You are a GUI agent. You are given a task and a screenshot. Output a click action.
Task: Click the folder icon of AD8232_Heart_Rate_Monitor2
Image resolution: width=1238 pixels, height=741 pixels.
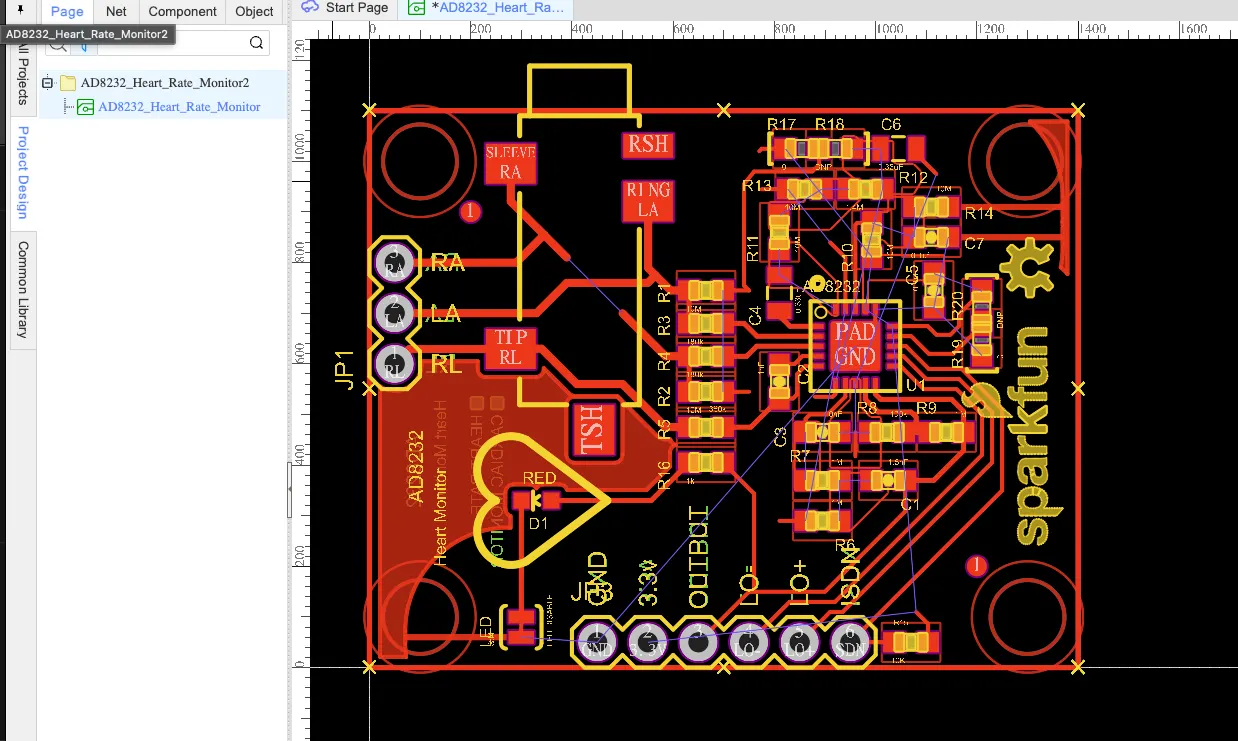68,83
